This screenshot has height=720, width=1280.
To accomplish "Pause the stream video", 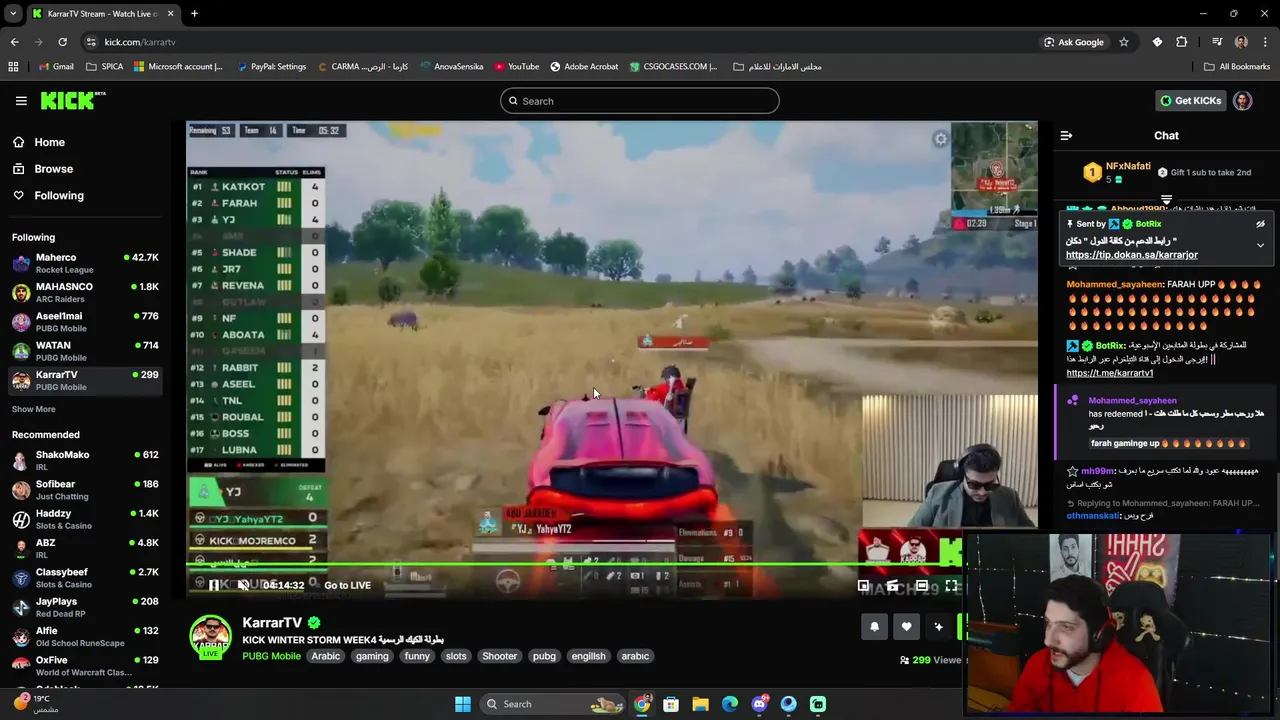I will 213,585.
